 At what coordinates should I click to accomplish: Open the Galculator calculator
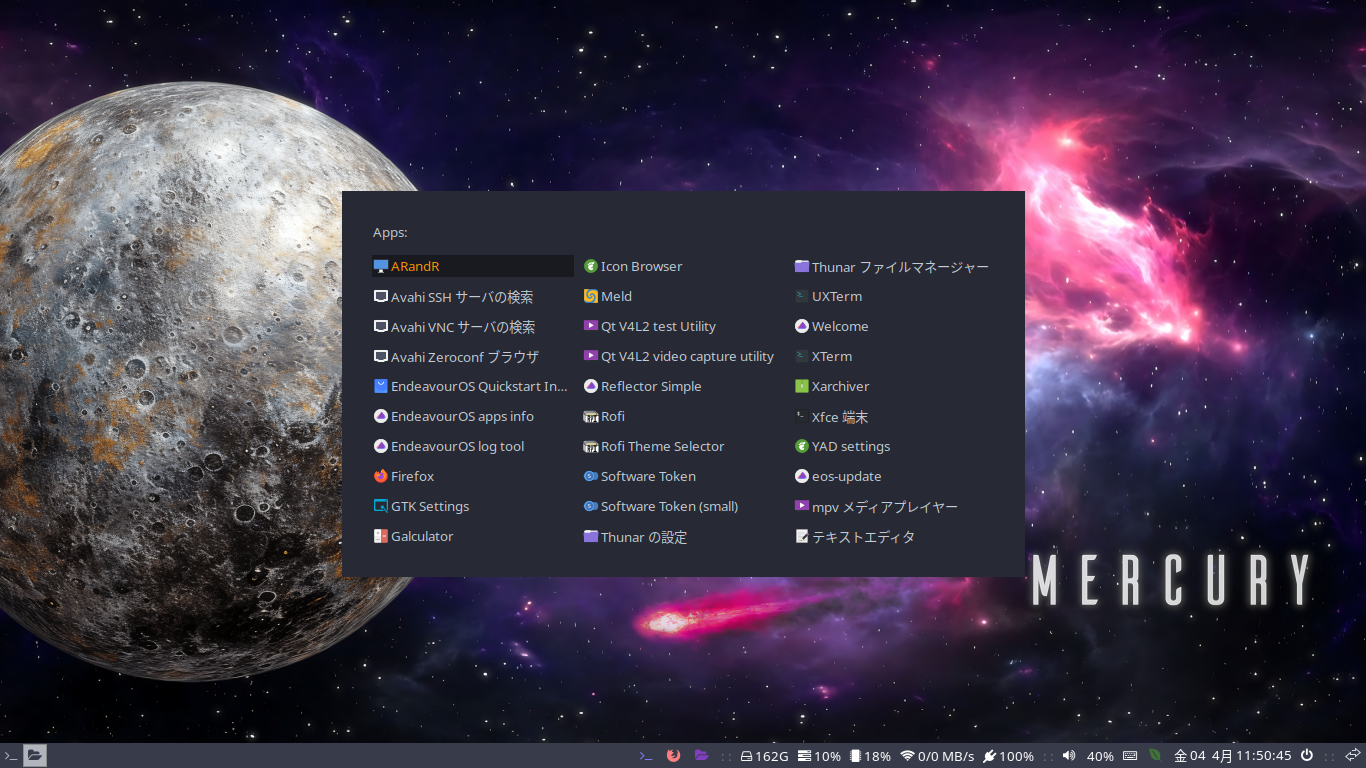422,536
